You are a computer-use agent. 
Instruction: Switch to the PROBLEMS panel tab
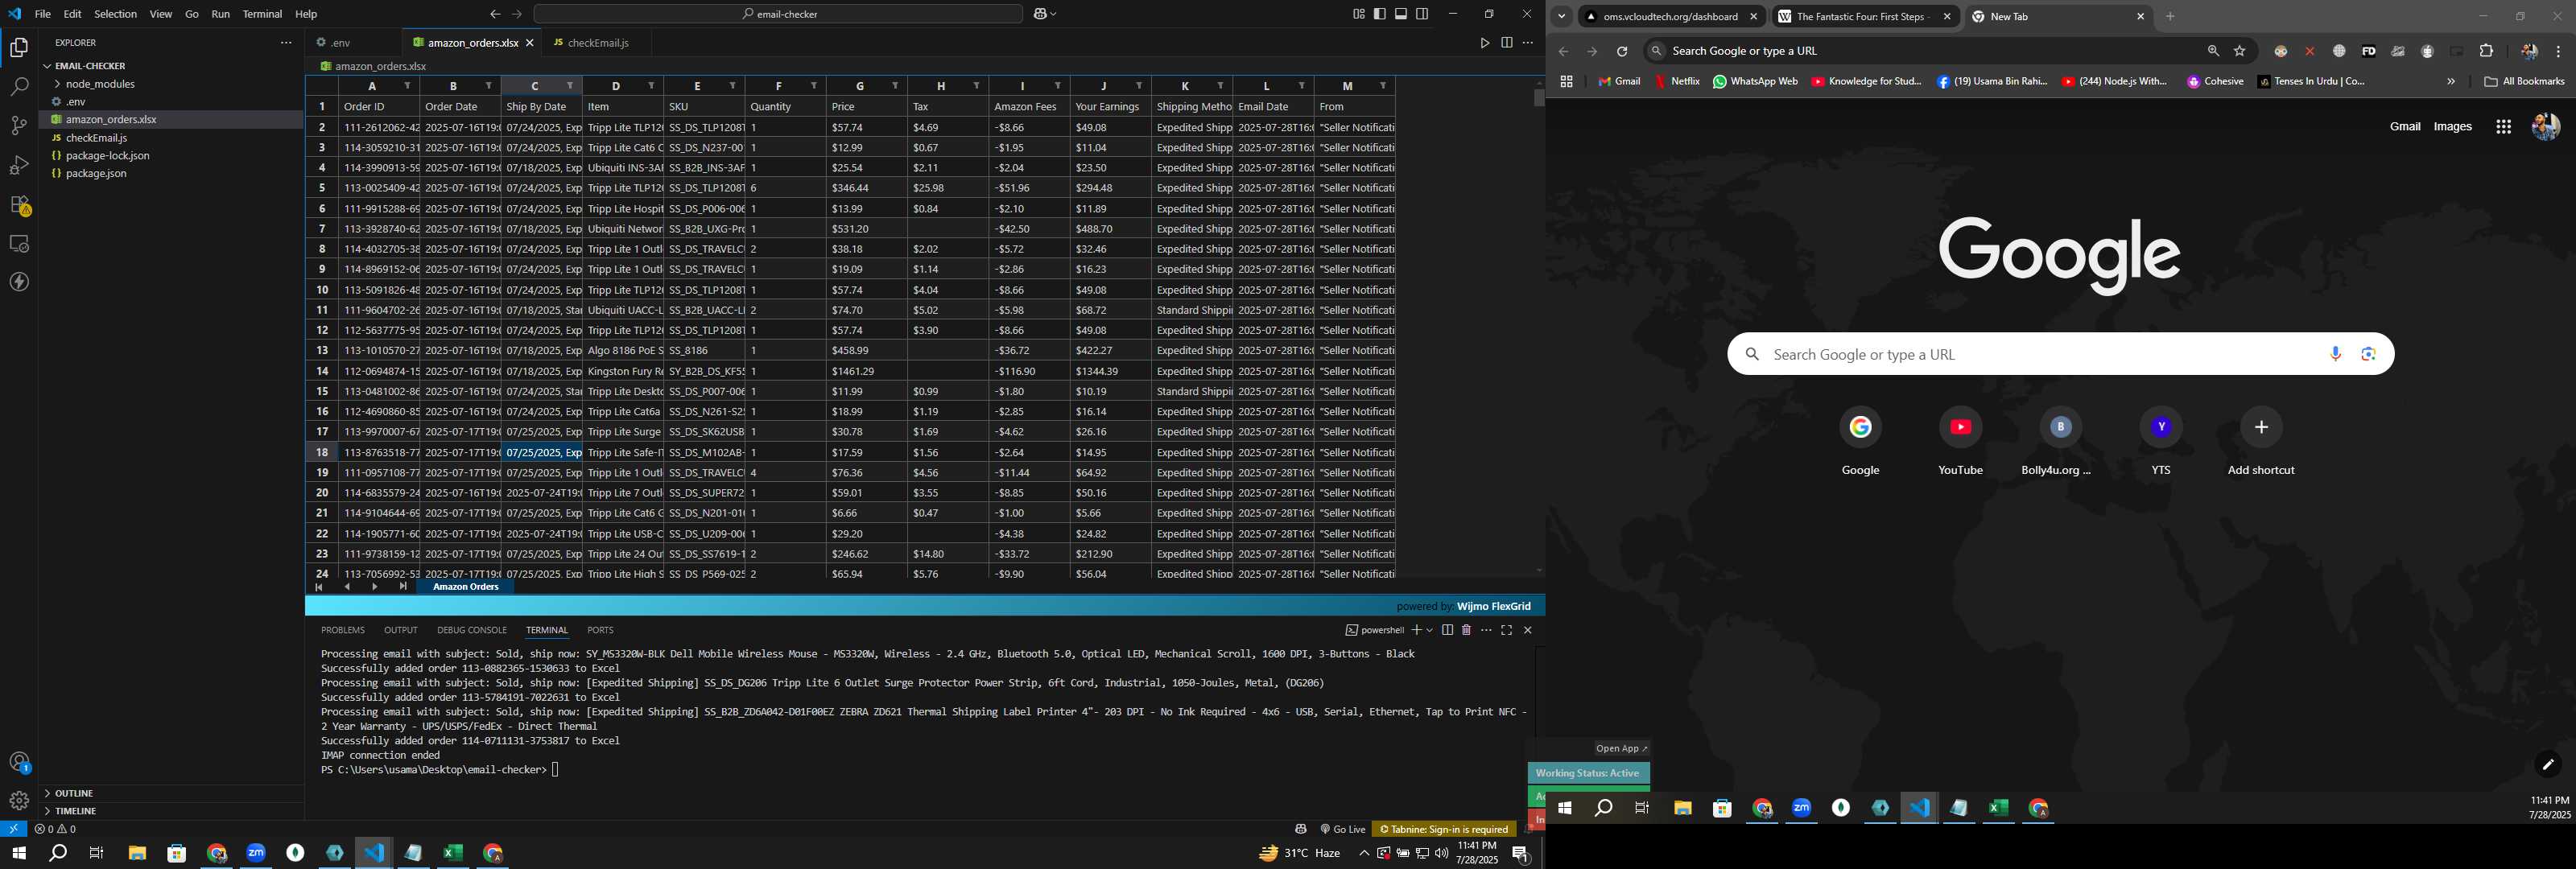coord(343,630)
